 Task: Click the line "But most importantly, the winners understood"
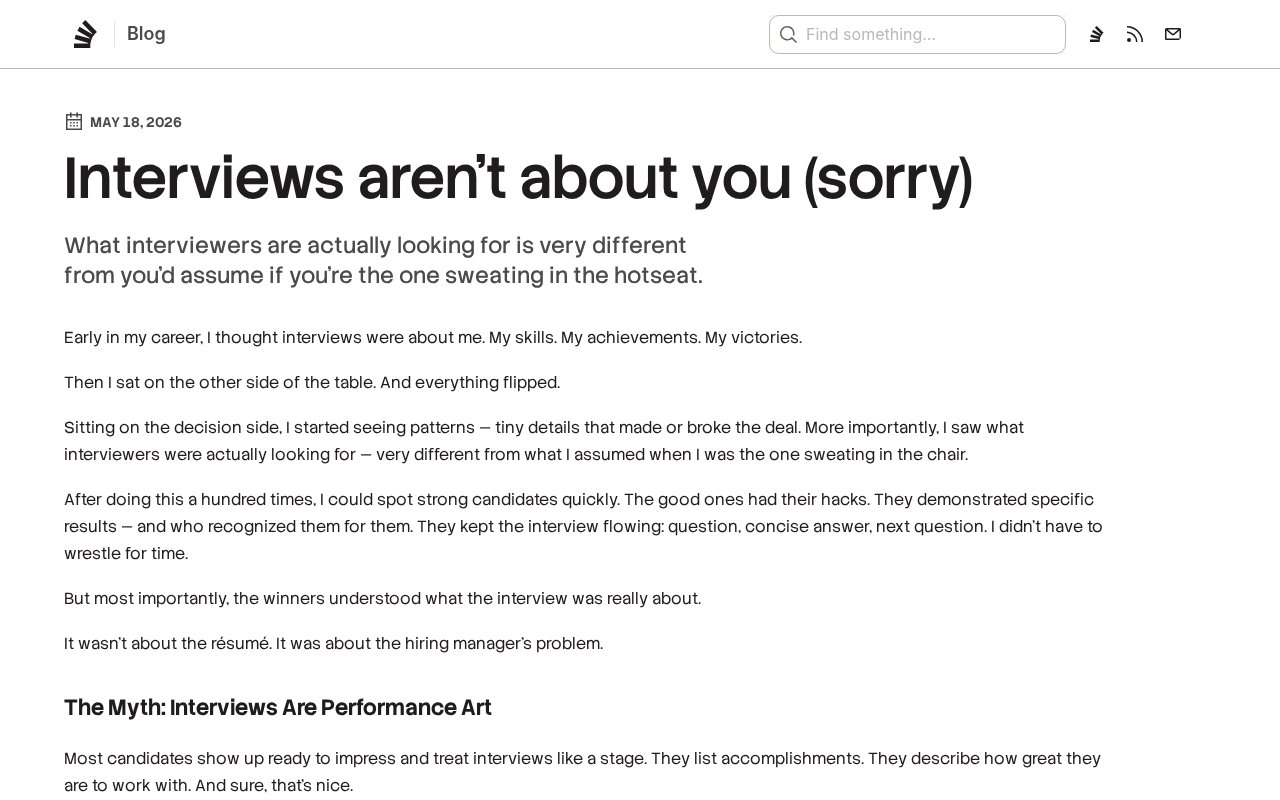pos(382,599)
